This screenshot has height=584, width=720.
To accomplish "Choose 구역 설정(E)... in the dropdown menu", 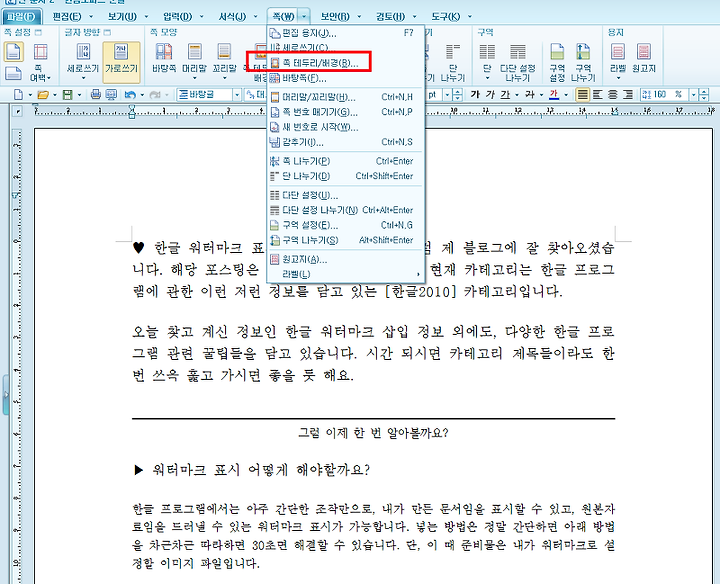I will pyautogui.click(x=345, y=225).
